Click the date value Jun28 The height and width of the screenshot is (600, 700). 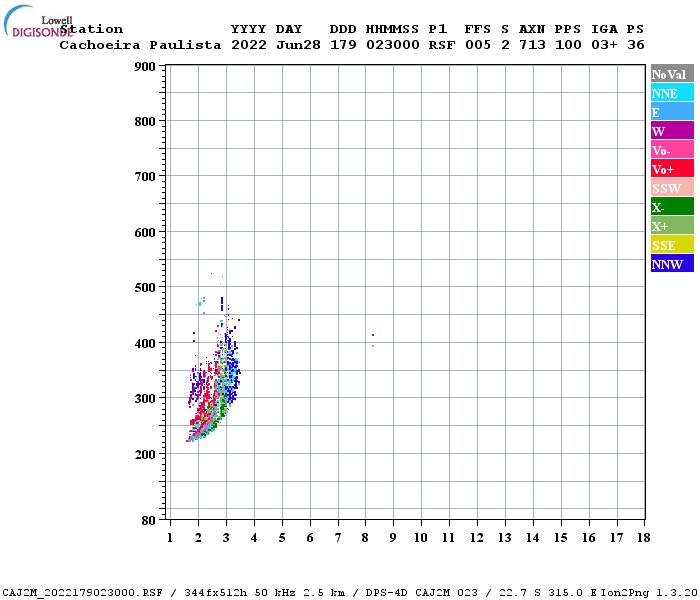tap(298, 45)
